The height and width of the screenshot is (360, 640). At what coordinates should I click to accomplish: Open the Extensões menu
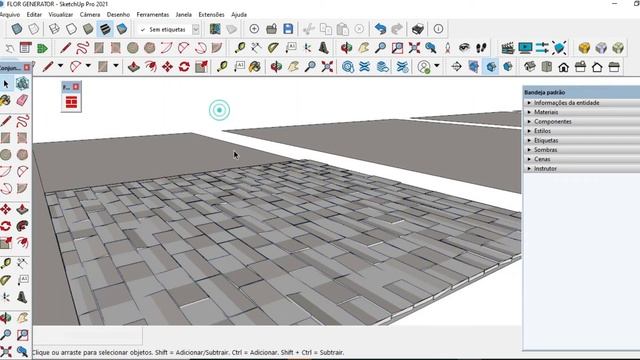pos(211,14)
